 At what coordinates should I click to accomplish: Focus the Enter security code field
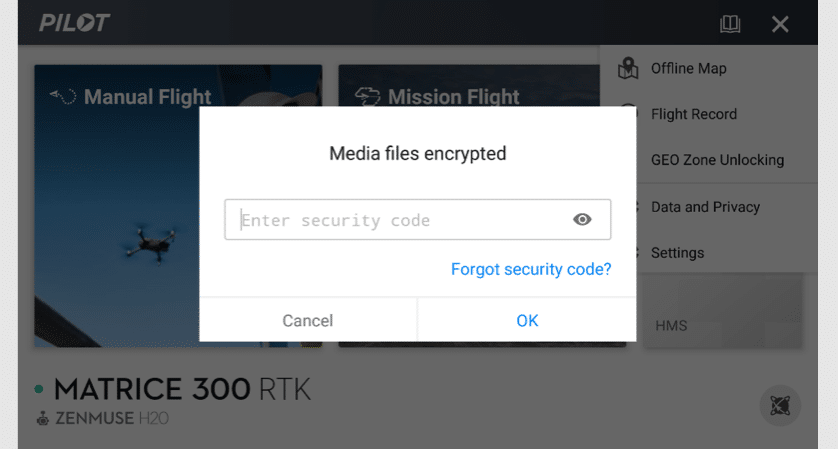pyautogui.click(x=400, y=220)
